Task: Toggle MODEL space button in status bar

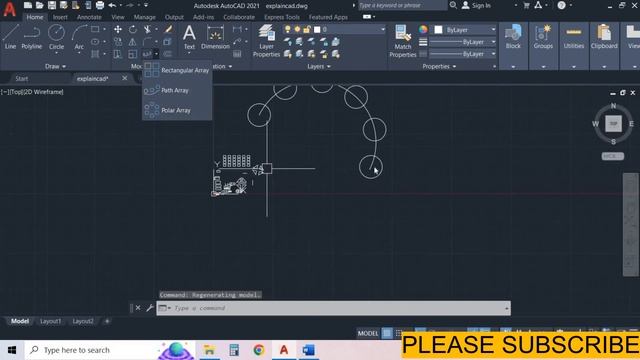Action: point(368,333)
